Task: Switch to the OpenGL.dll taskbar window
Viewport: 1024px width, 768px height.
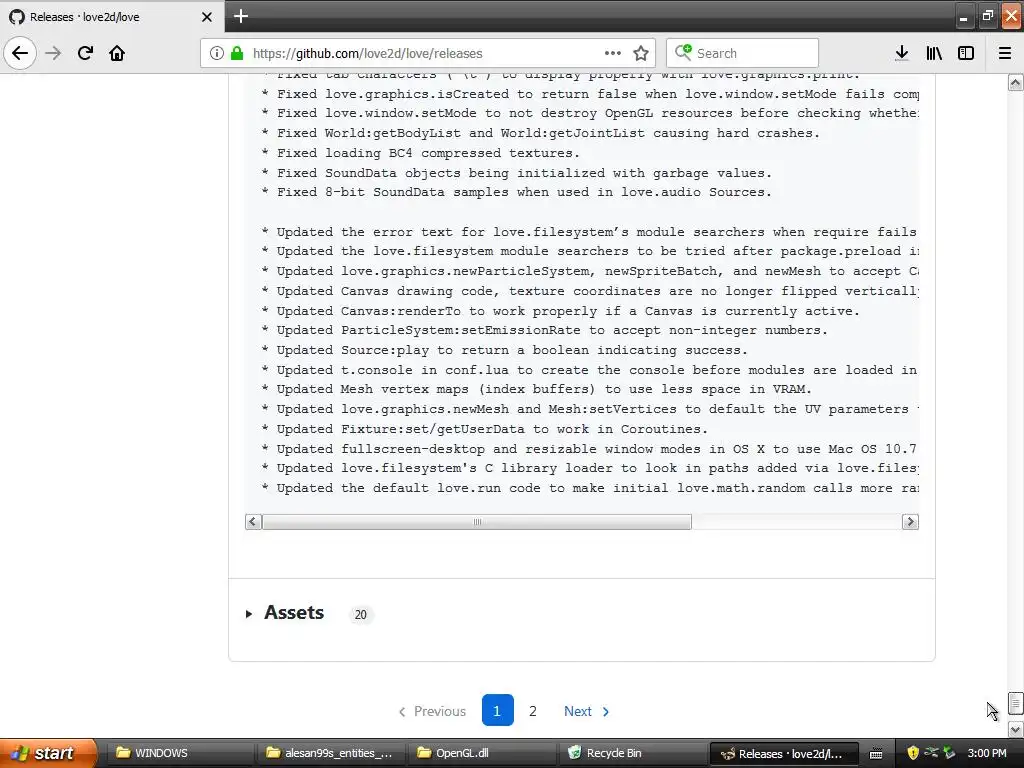Action: coord(482,753)
